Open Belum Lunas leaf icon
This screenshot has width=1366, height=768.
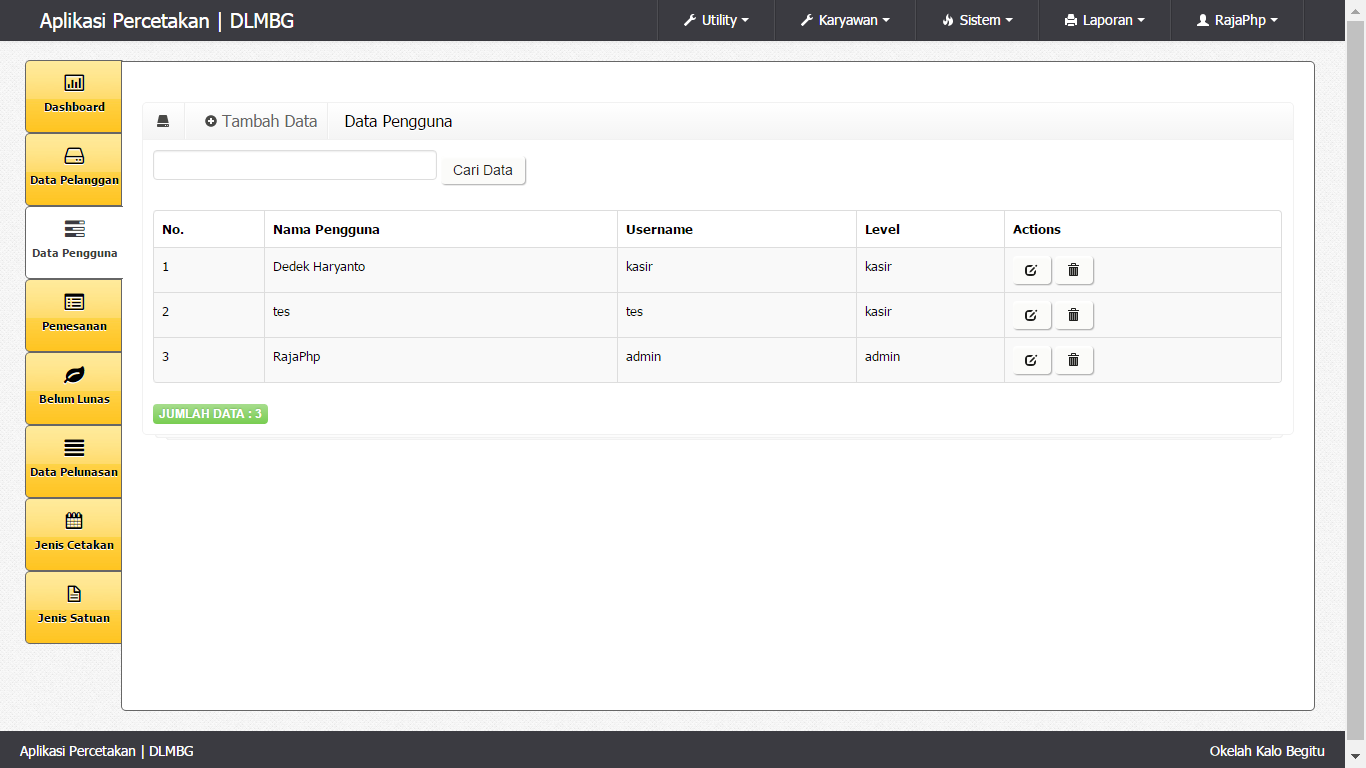(x=74, y=375)
